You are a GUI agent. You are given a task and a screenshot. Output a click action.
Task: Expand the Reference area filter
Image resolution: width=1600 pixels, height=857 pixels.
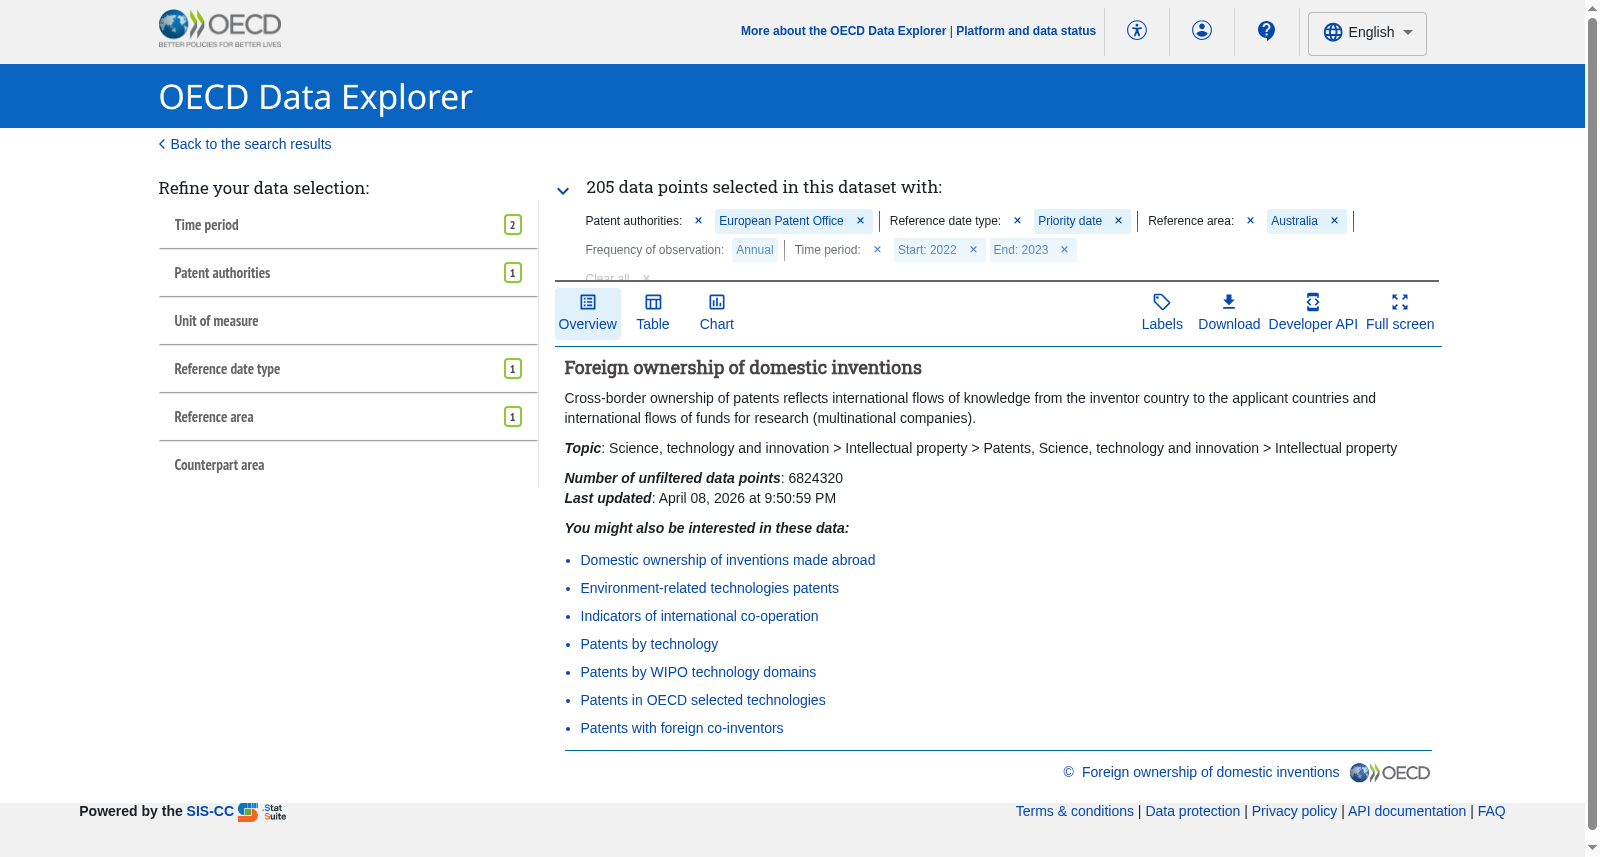348,417
